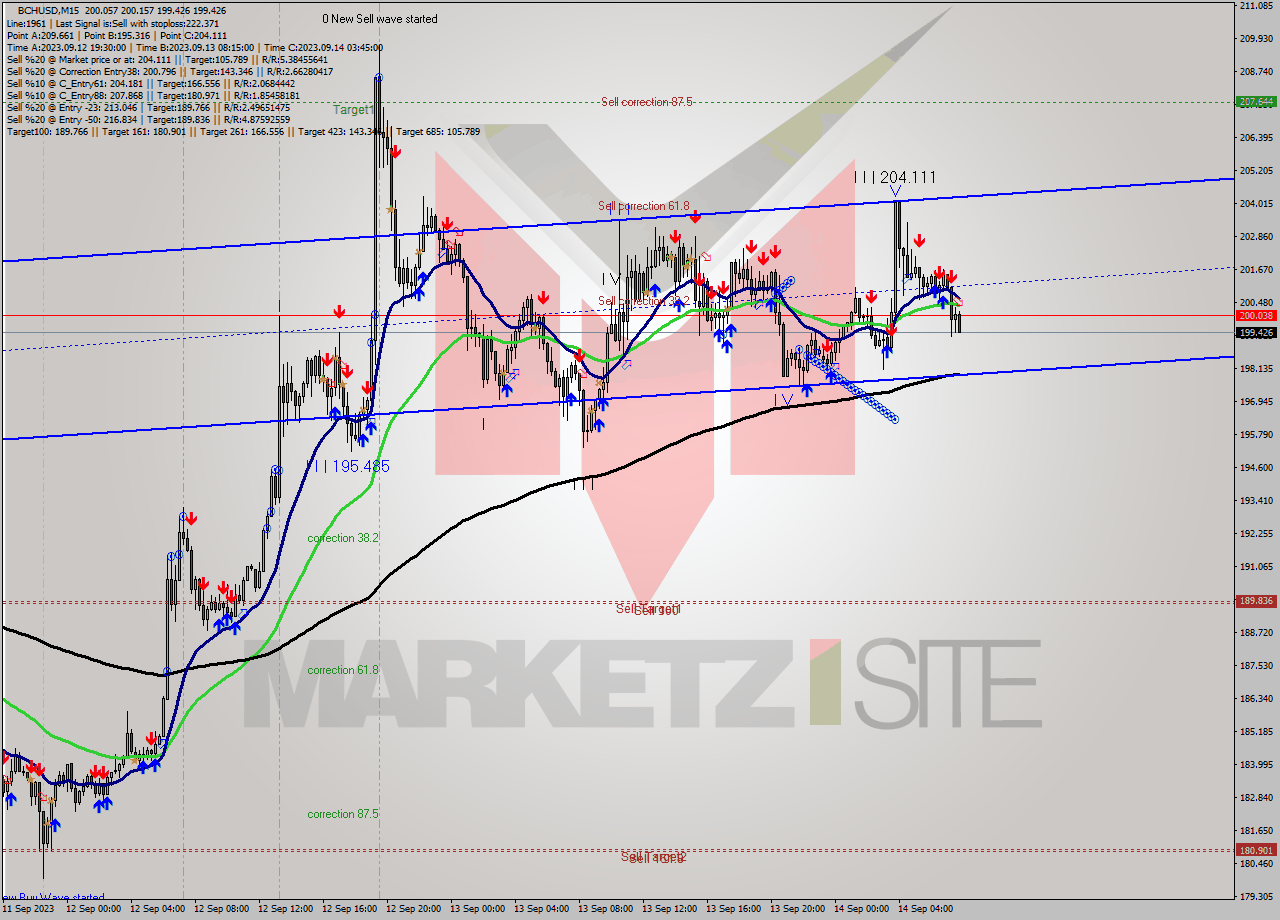Click the '12 Sep 12:00' time label

coord(285,910)
